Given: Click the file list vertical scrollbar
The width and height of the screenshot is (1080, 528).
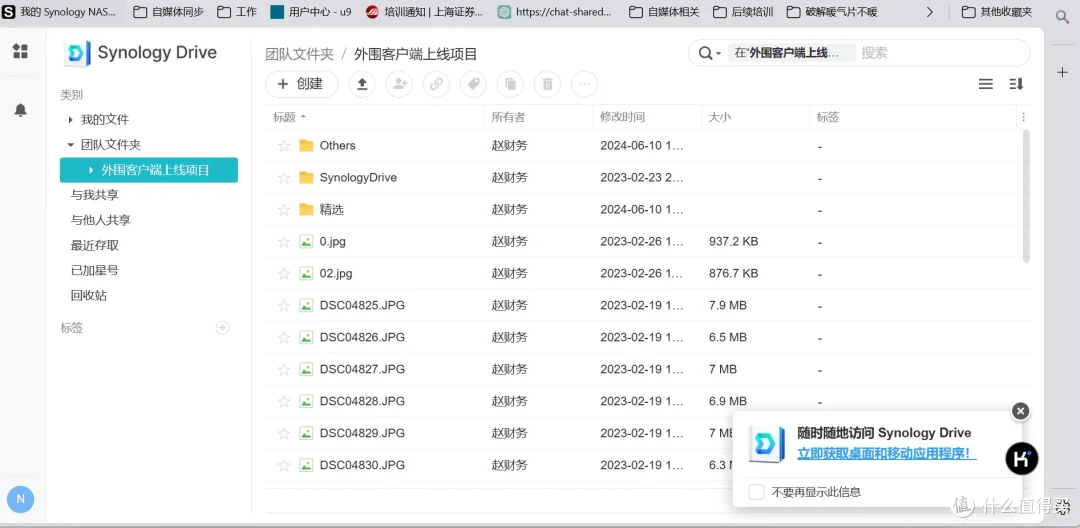Looking at the screenshot, I should pyautogui.click(x=1026, y=196).
